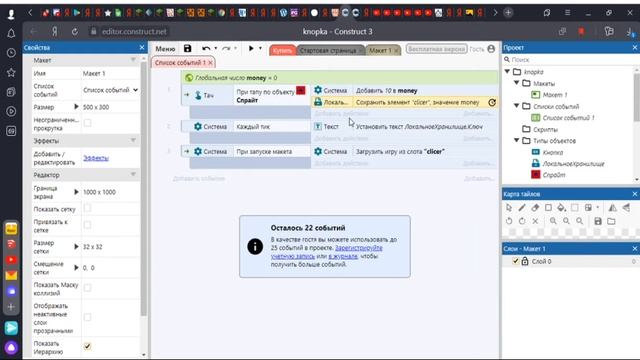Open browser history clock in sidebar
Screen dimensions: 640x360
coord(11,53)
